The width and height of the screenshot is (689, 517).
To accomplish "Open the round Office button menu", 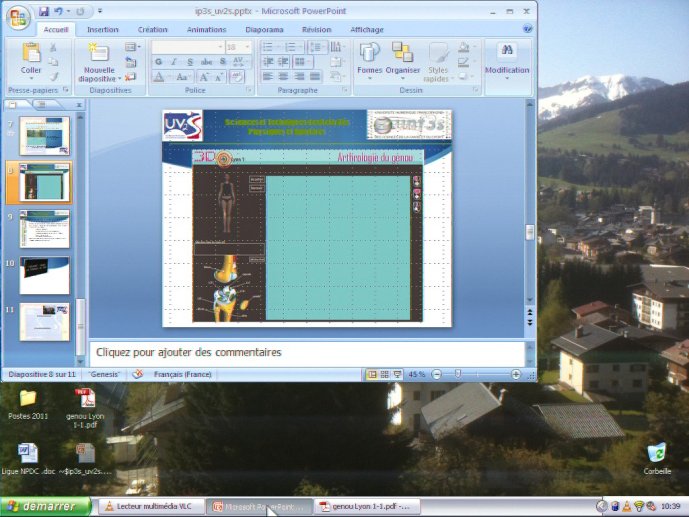I will click(x=18, y=18).
